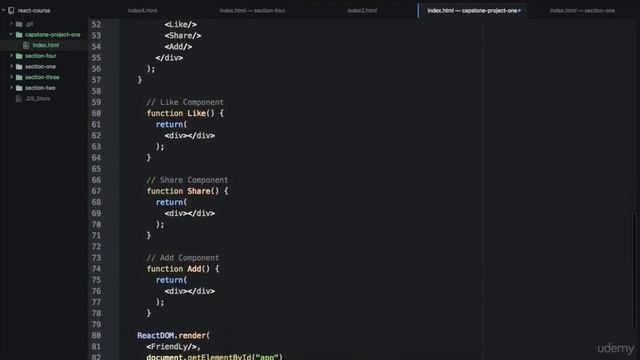
Task: Click 'return(' on line 75
Action: click(171, 280)
